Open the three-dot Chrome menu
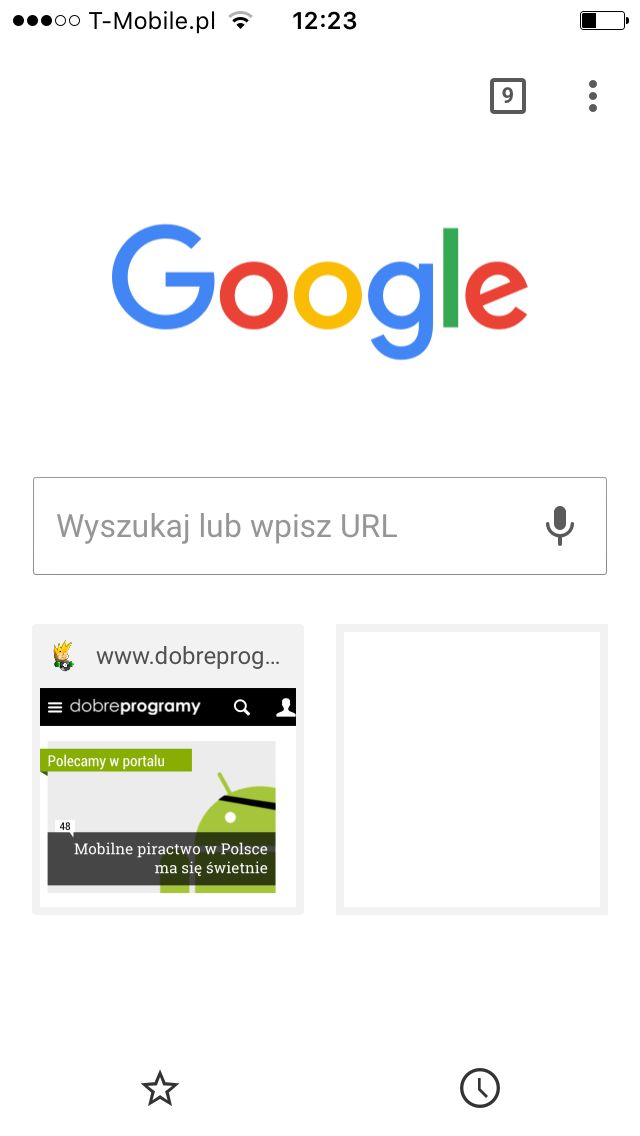Screen dimensions: 640x1136 point(593,96)
